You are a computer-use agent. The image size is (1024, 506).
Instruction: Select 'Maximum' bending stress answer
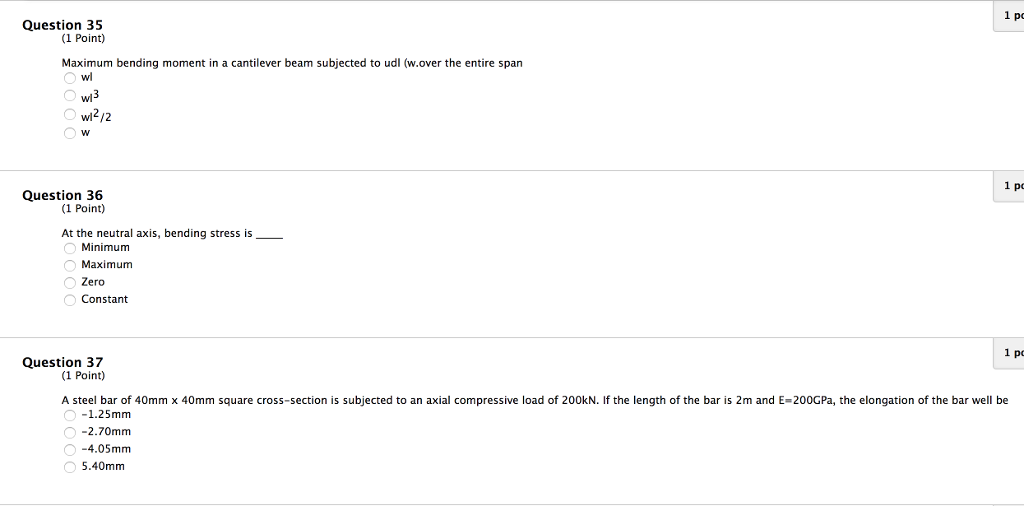point(70,265)
